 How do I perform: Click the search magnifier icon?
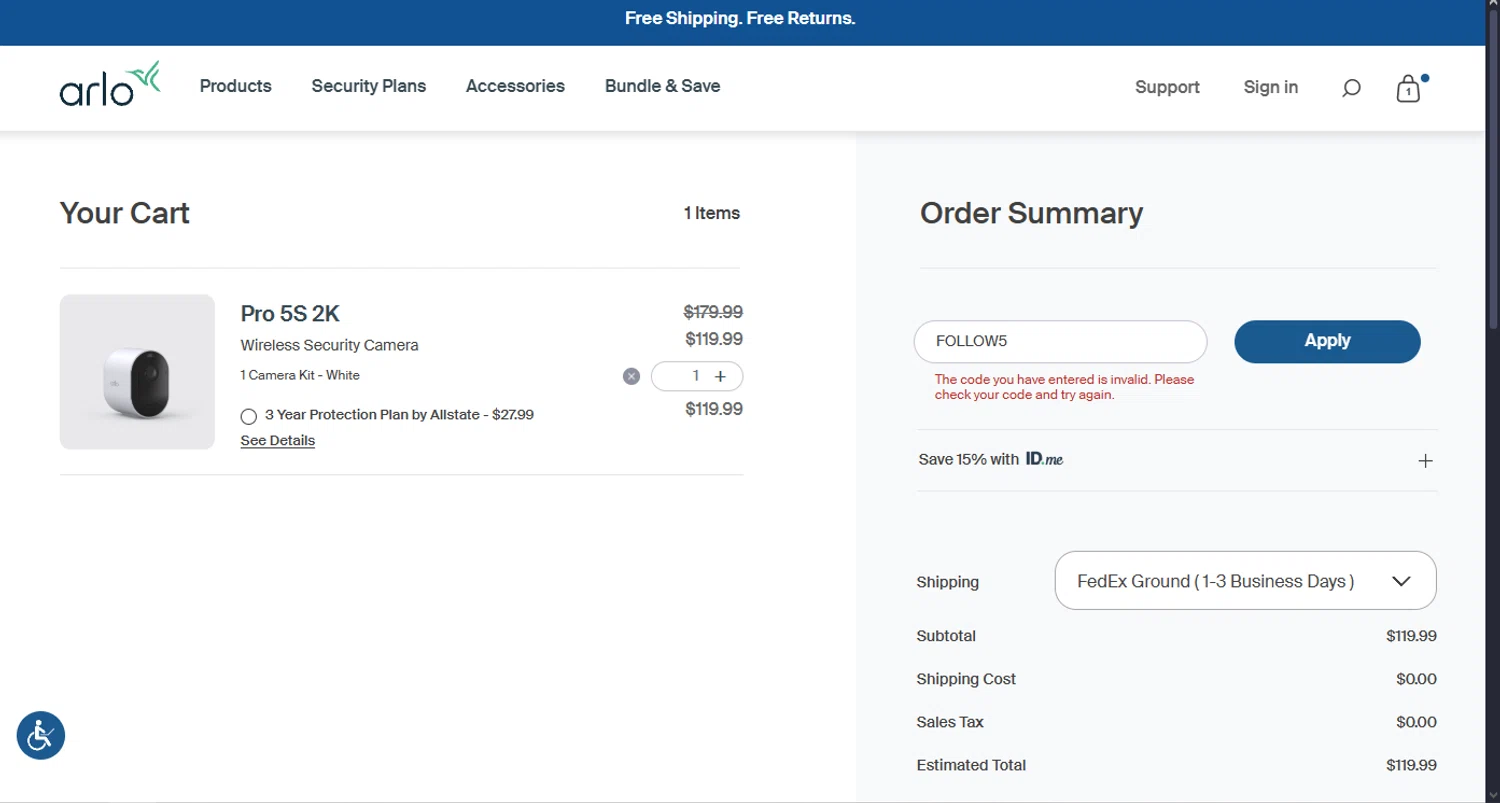[x=1351, y=88]
